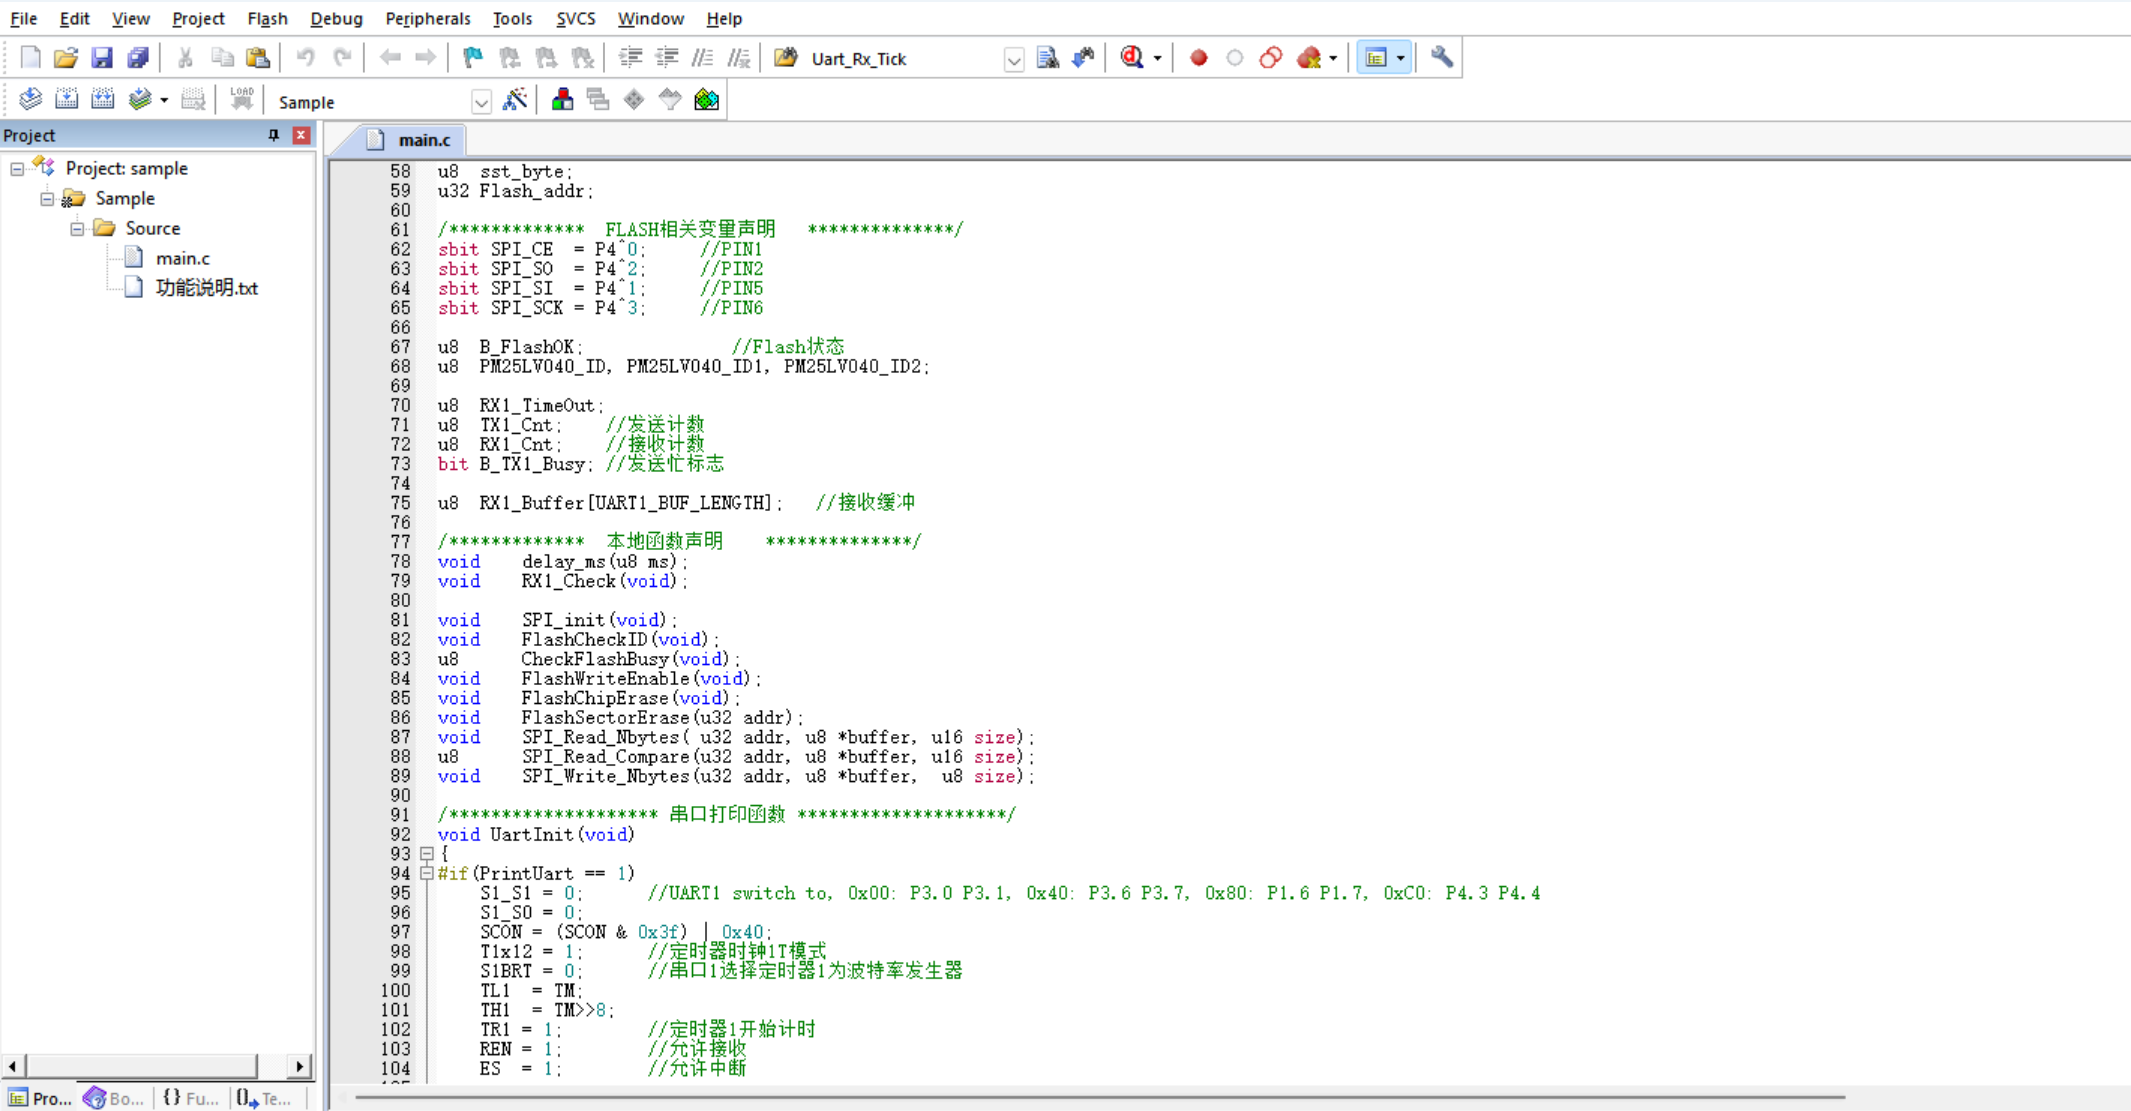Open the File menu
The image size is (2131, 1111).
point(23,18)
